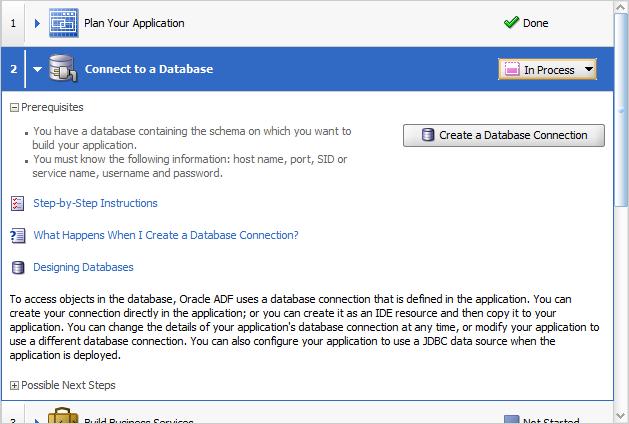This screenshot has height=424, width=629.
Task: Click the Plan Your Application step icon
Action: (x=64, y=23)
